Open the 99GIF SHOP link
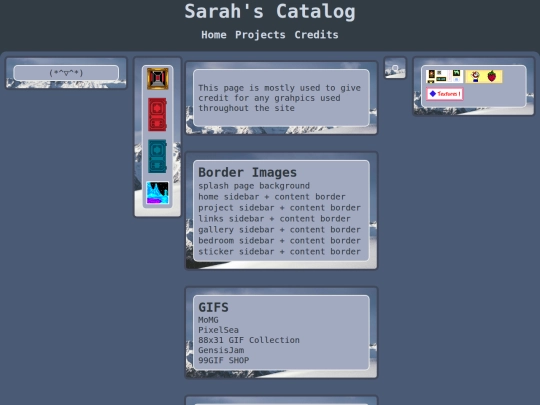 point(223,361)
